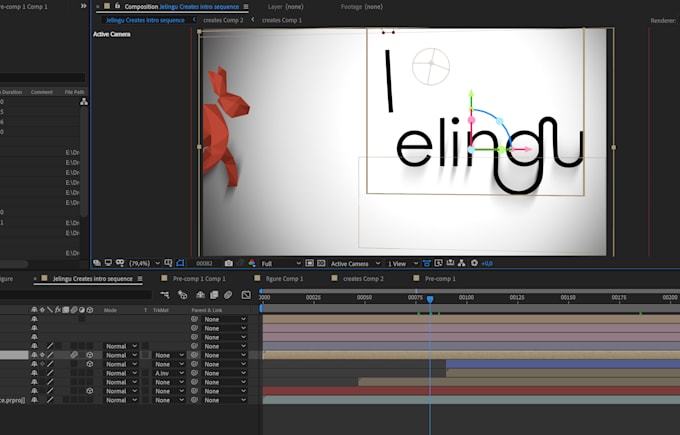Toggle pixel aspect ratio correction icon
This screenshot has height=435, width=680.
click(427, 263)
